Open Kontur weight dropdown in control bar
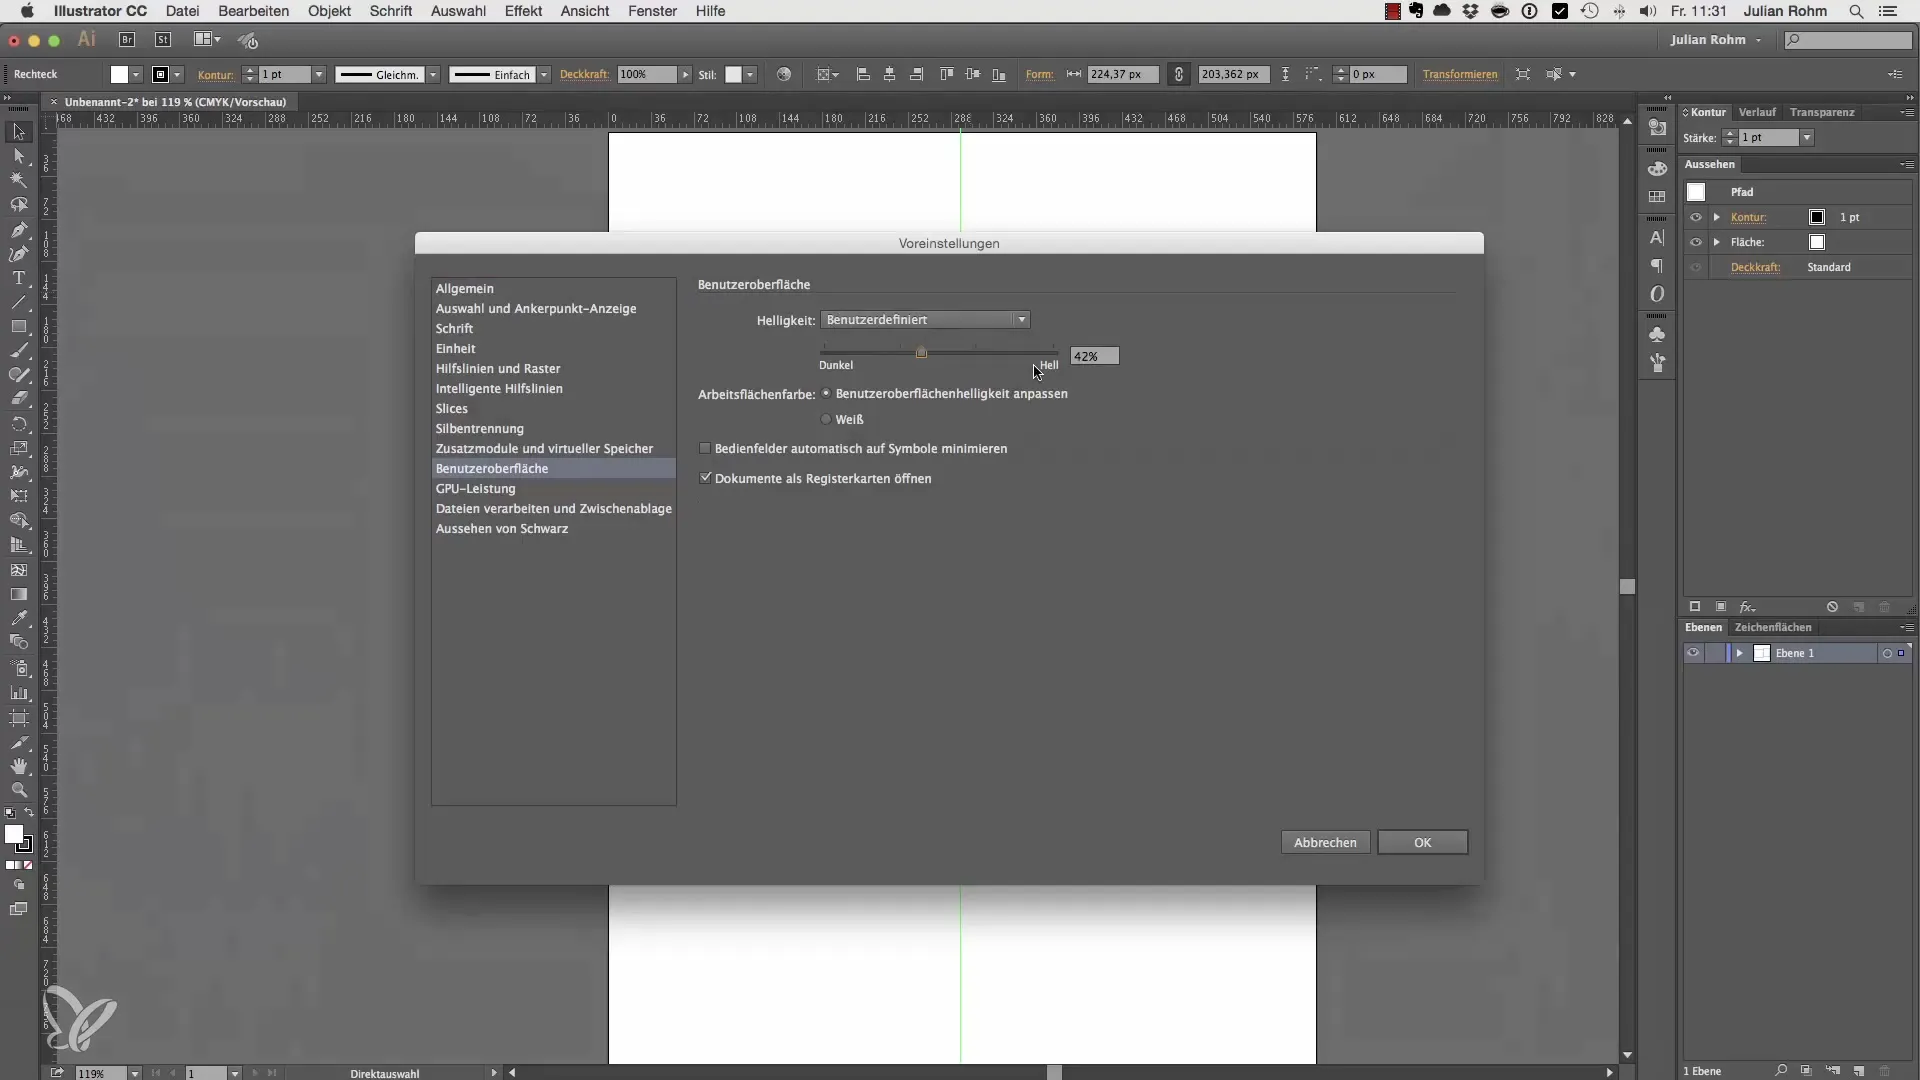This screenshot has width=1920, height=1080. tap(319, 74)
